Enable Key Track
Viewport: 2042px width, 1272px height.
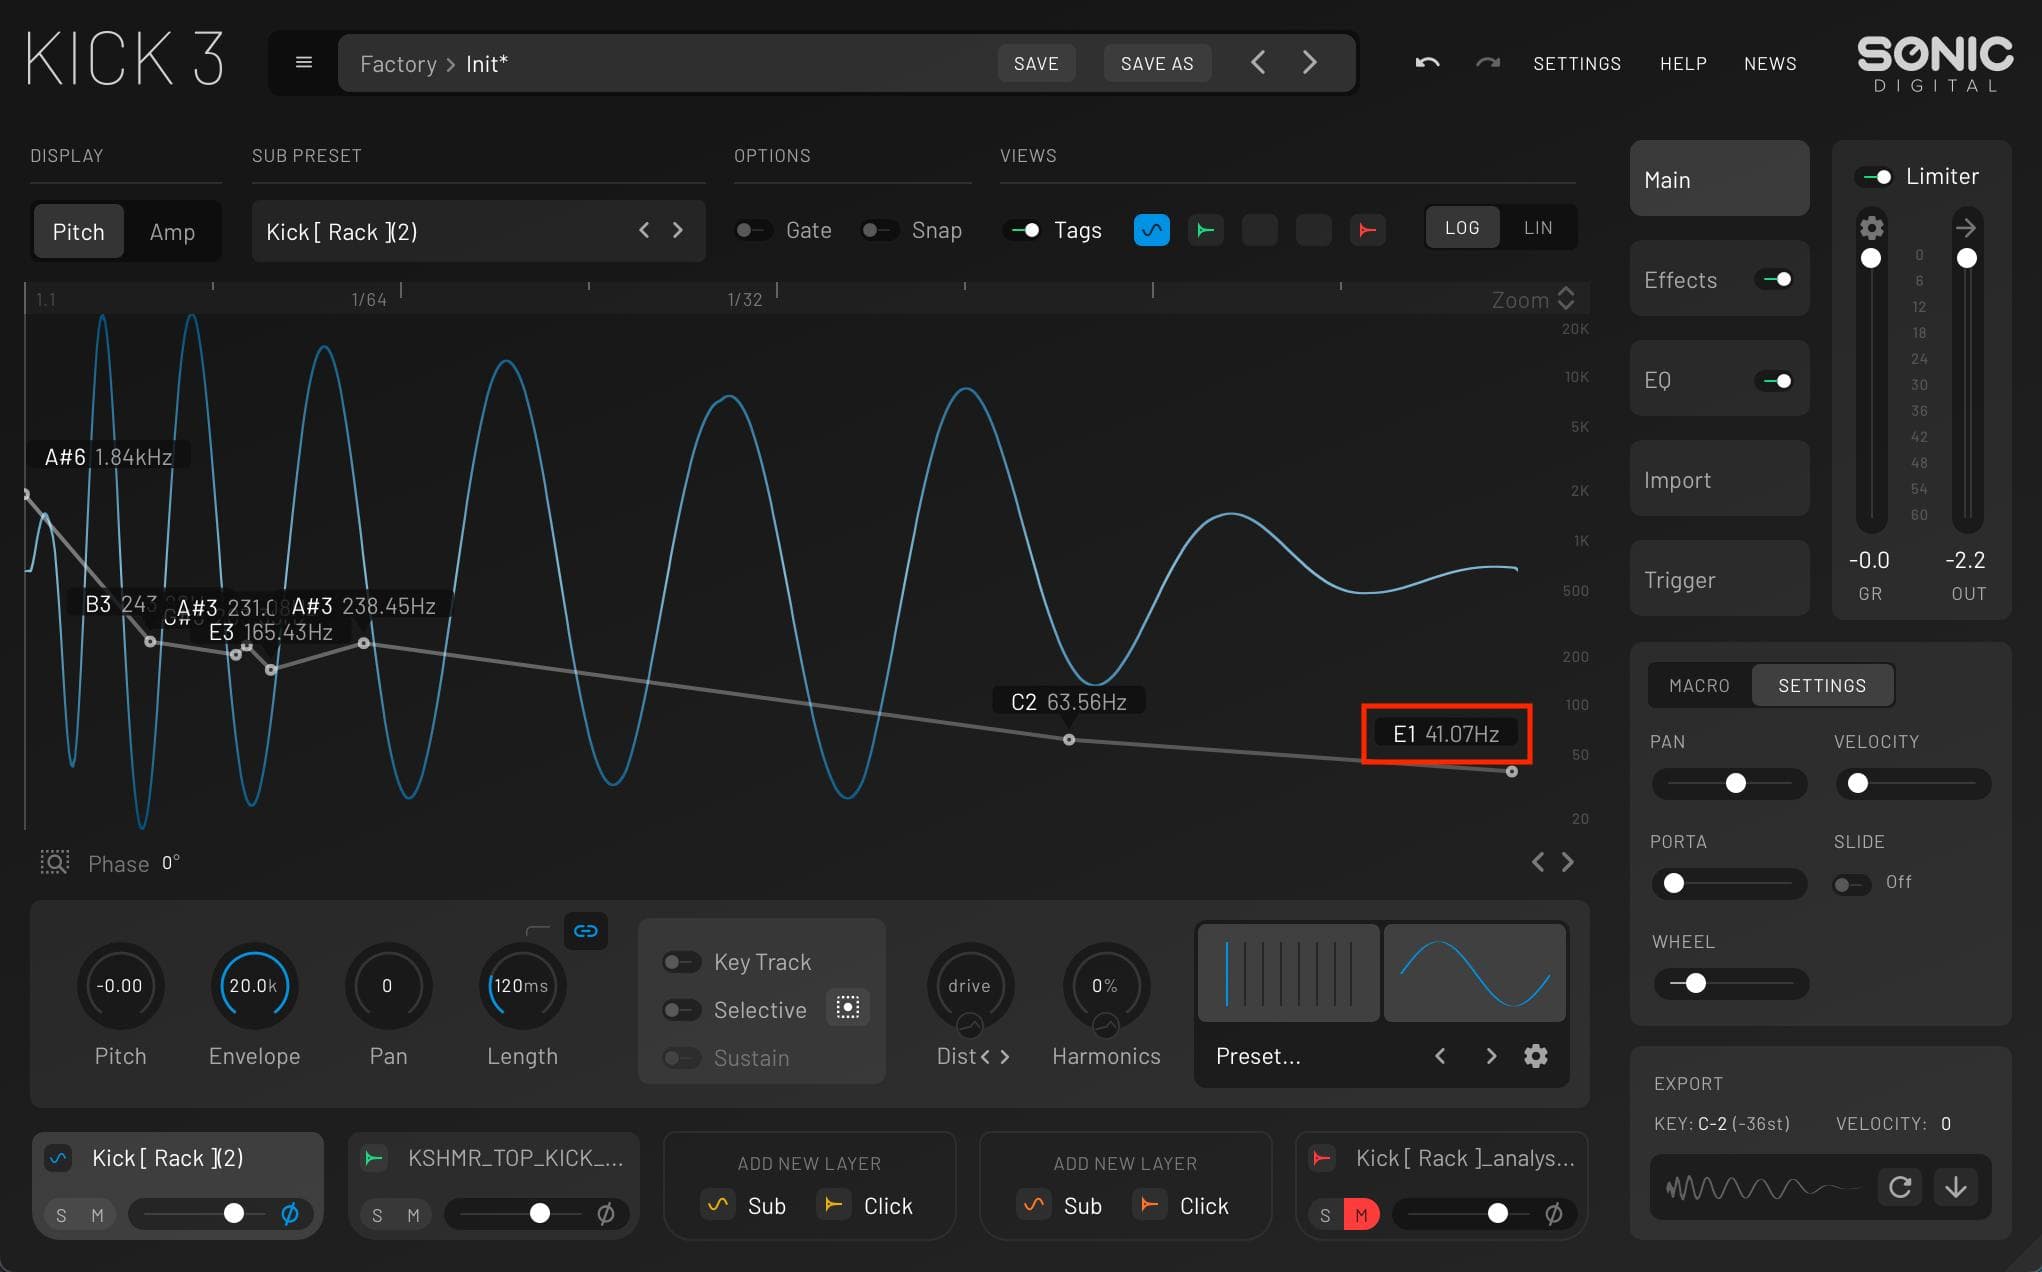(x=680, y=962)
